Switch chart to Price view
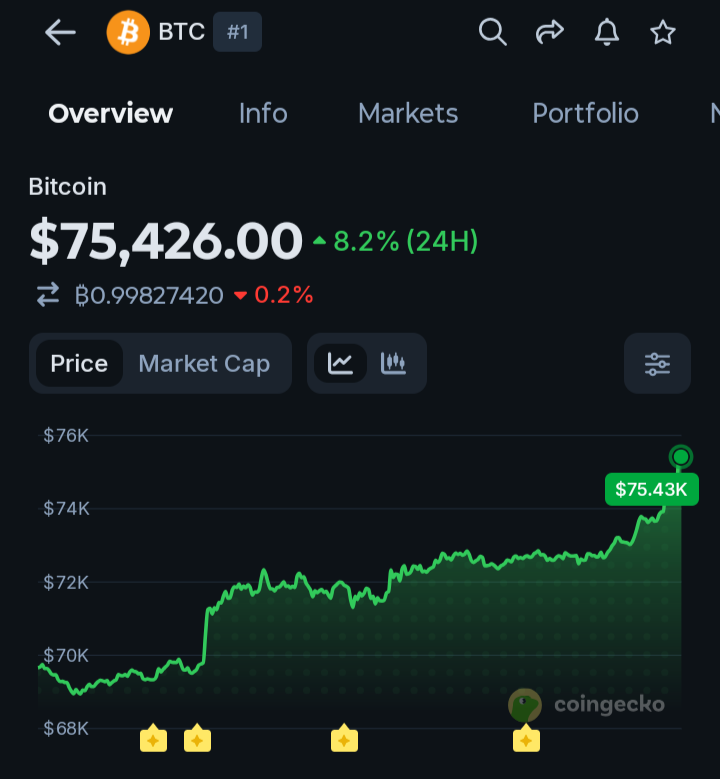 pyautogui.click(x=79, y=364)
